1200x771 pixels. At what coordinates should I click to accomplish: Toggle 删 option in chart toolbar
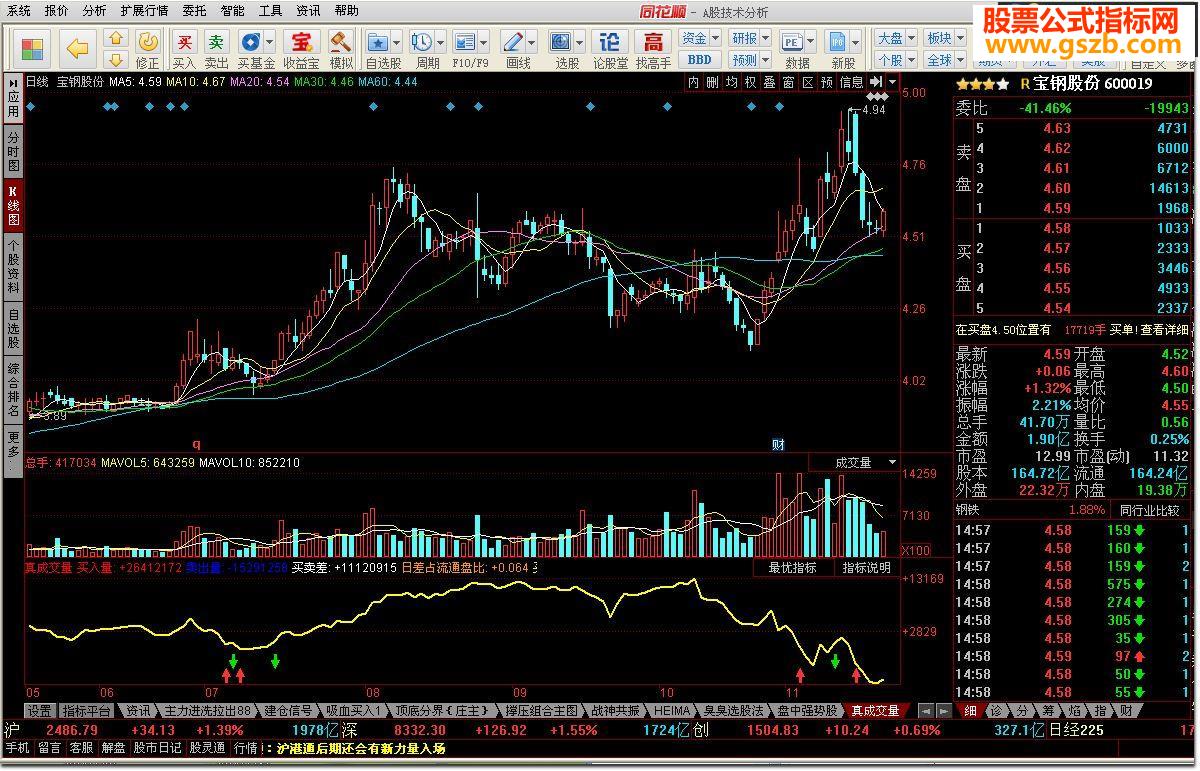coord(712,82)
